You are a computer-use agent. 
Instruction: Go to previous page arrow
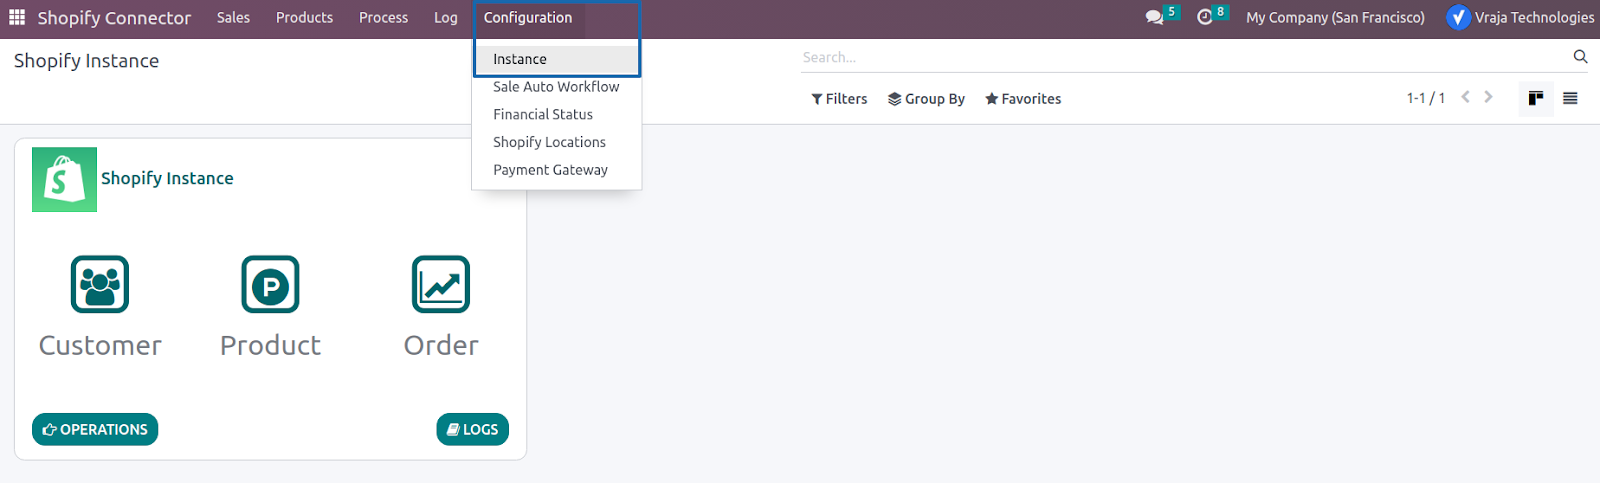[1465, 97]
